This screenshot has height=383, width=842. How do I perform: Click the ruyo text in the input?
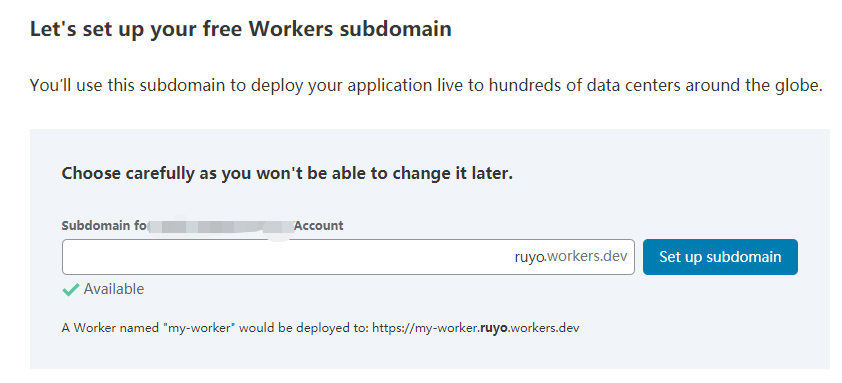(529, 257)
